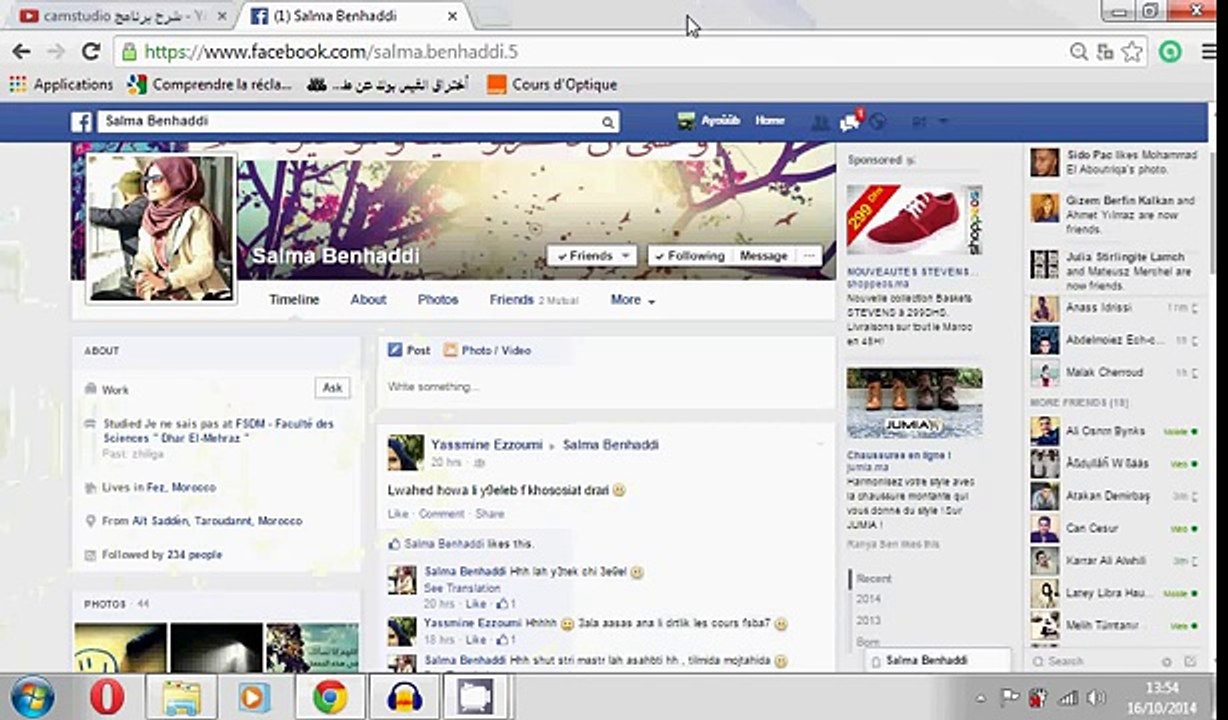Open the Jumia boots ad image

(914, 404)
